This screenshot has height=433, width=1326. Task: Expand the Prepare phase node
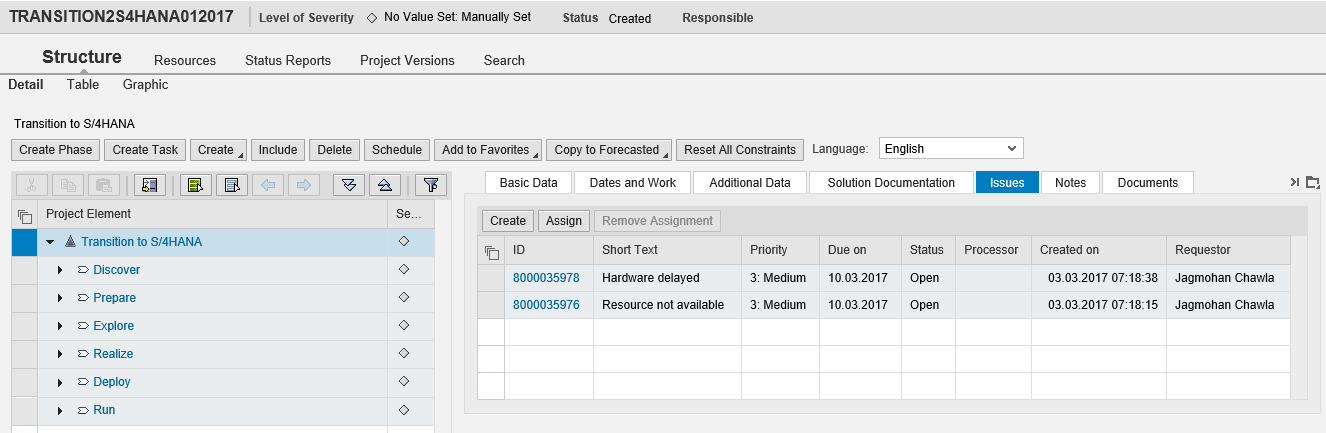pos(60,298)
